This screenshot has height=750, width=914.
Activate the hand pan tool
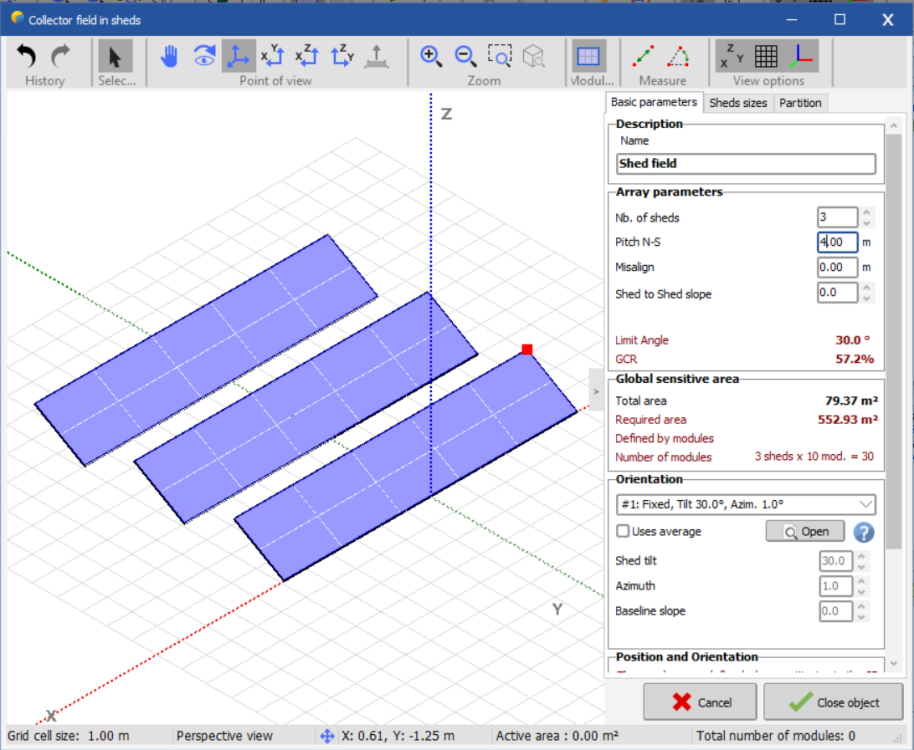[169, 57]
